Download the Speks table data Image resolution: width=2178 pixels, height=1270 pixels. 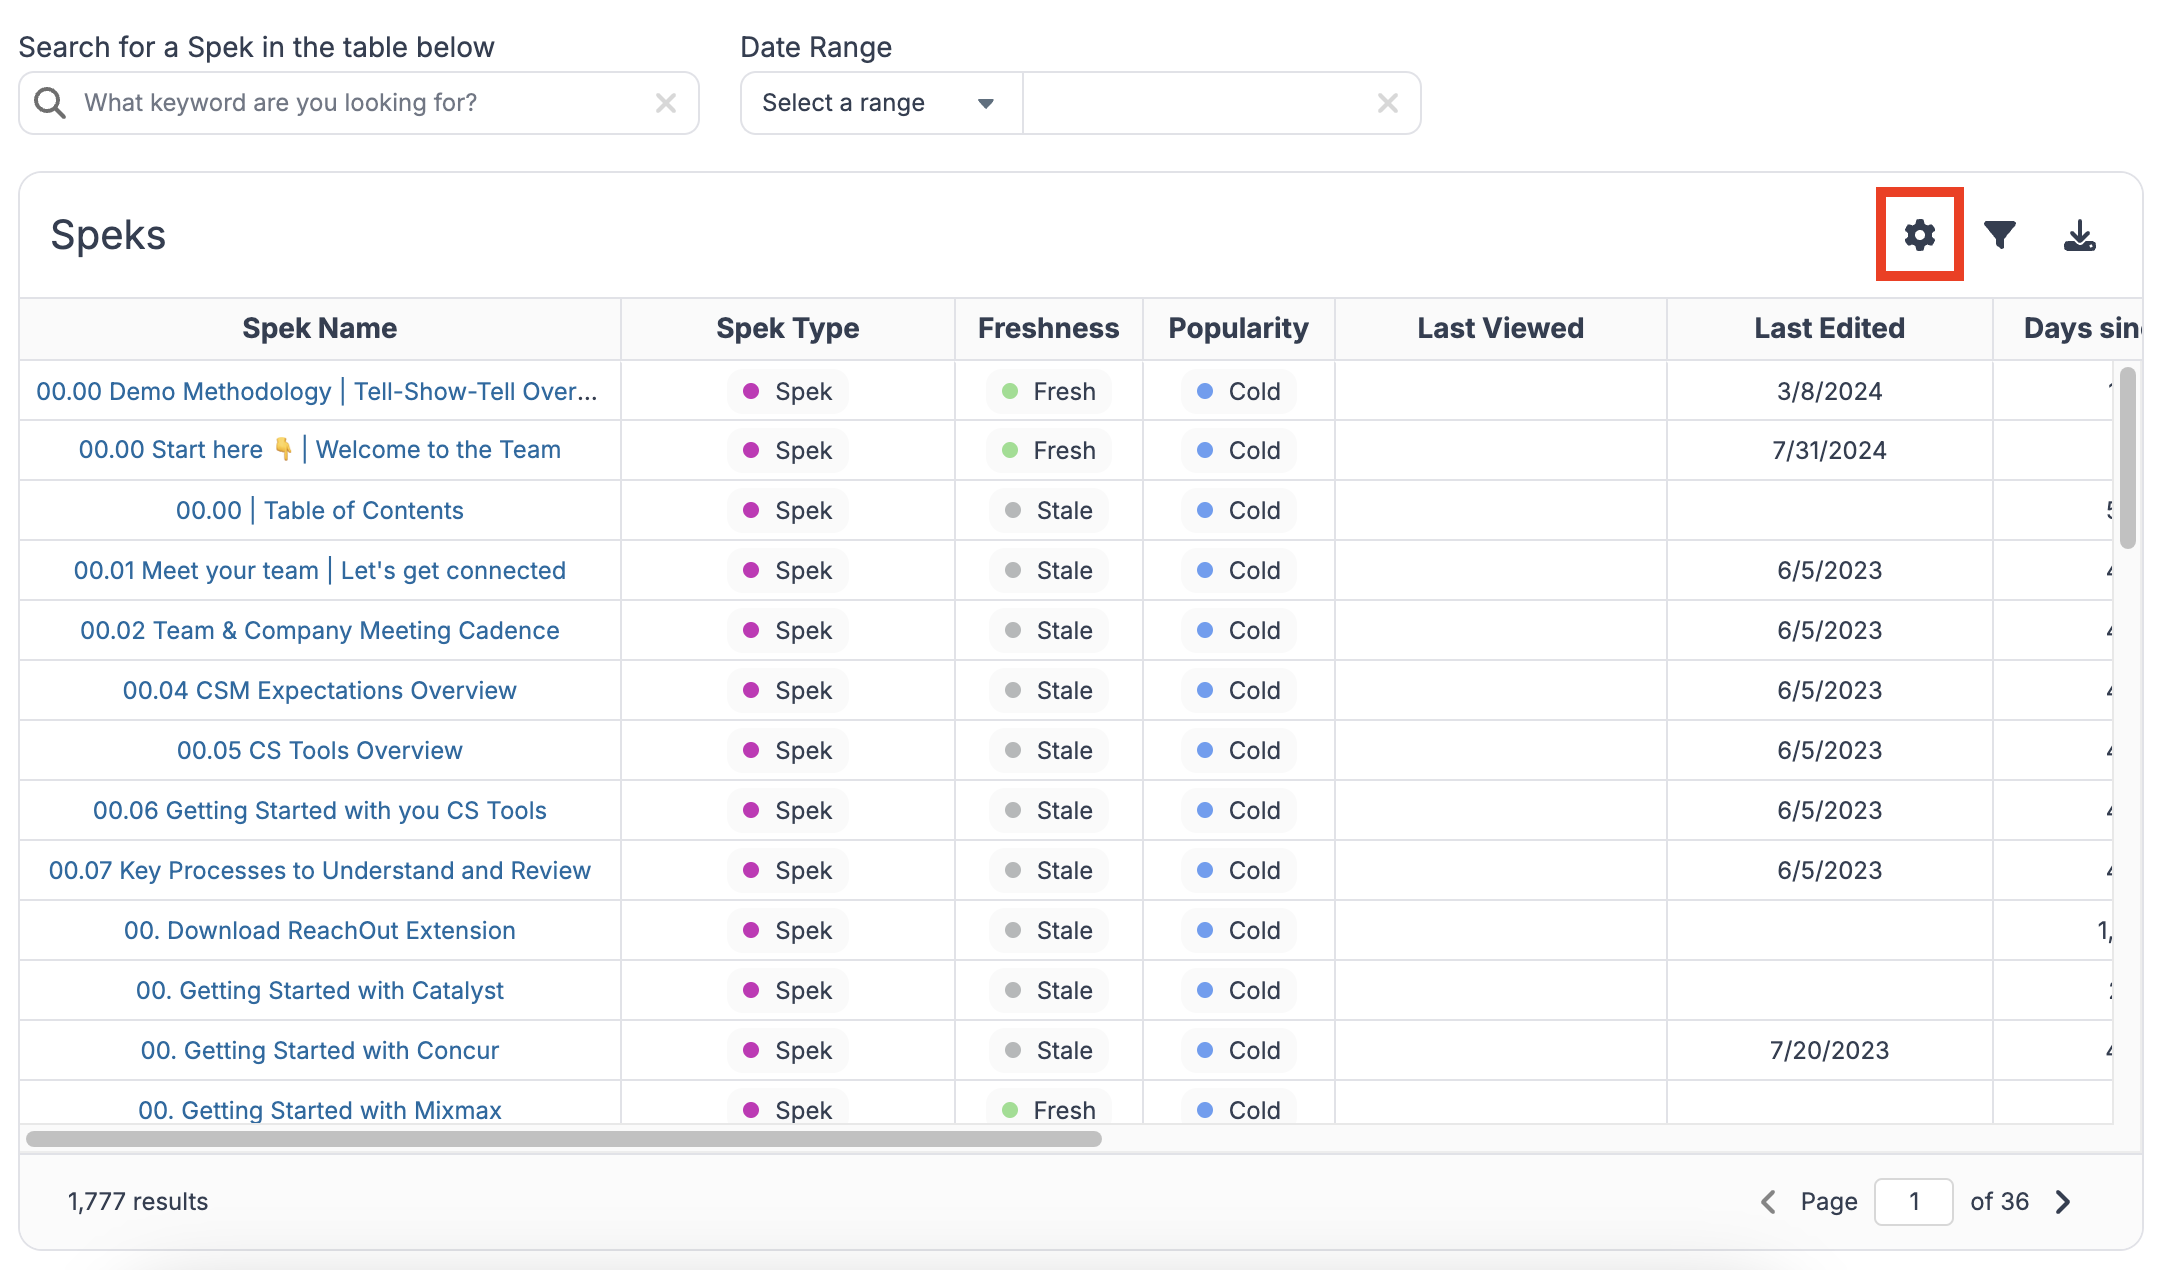click(2080, 235)
